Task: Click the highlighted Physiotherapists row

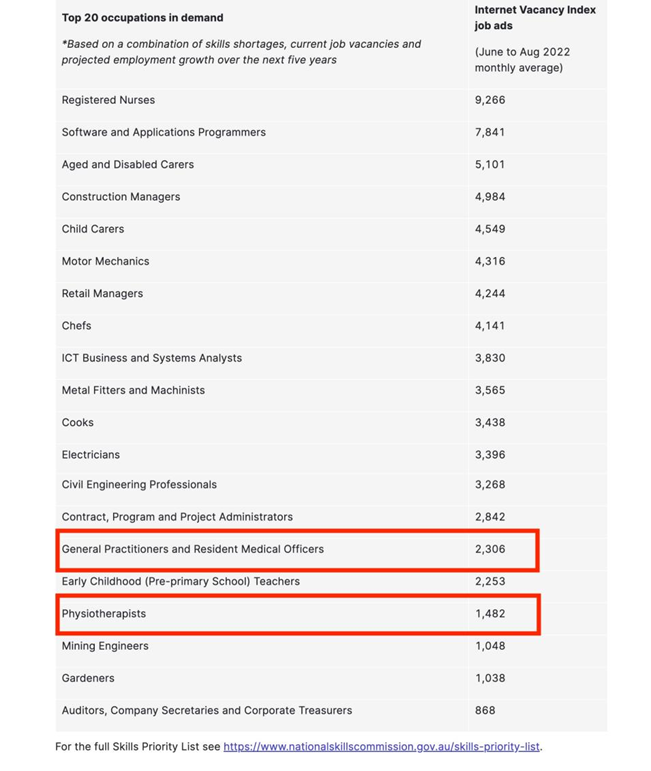Action: (x=297, y=614)
